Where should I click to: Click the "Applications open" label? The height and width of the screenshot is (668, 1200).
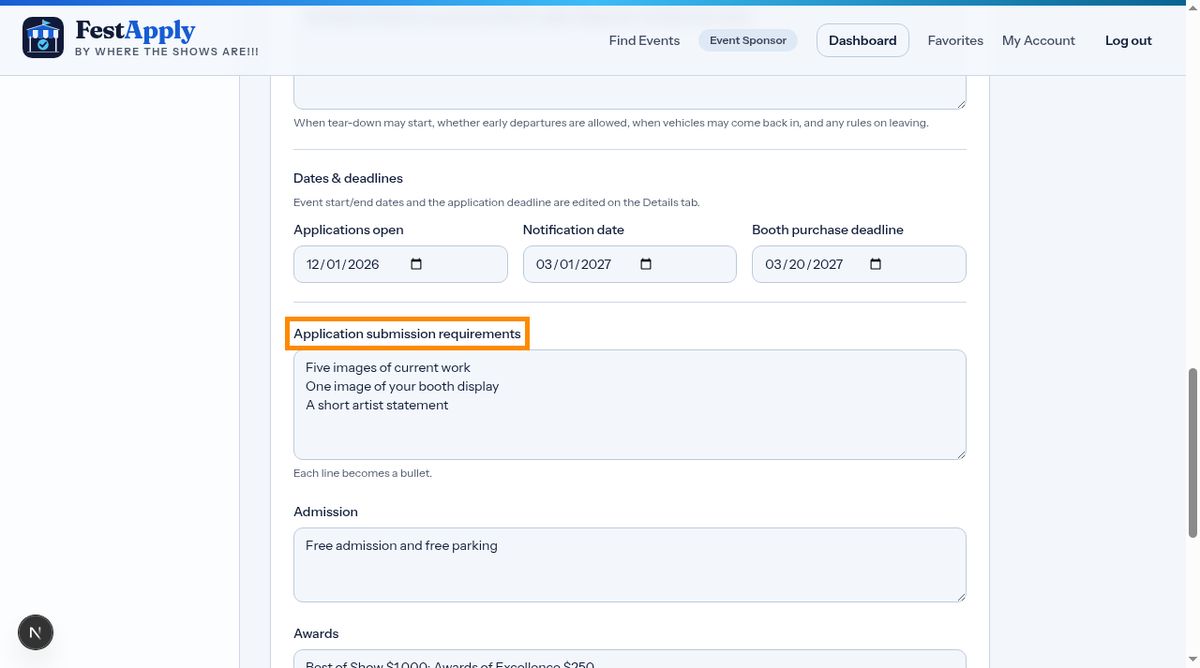[x=348, y=230]
